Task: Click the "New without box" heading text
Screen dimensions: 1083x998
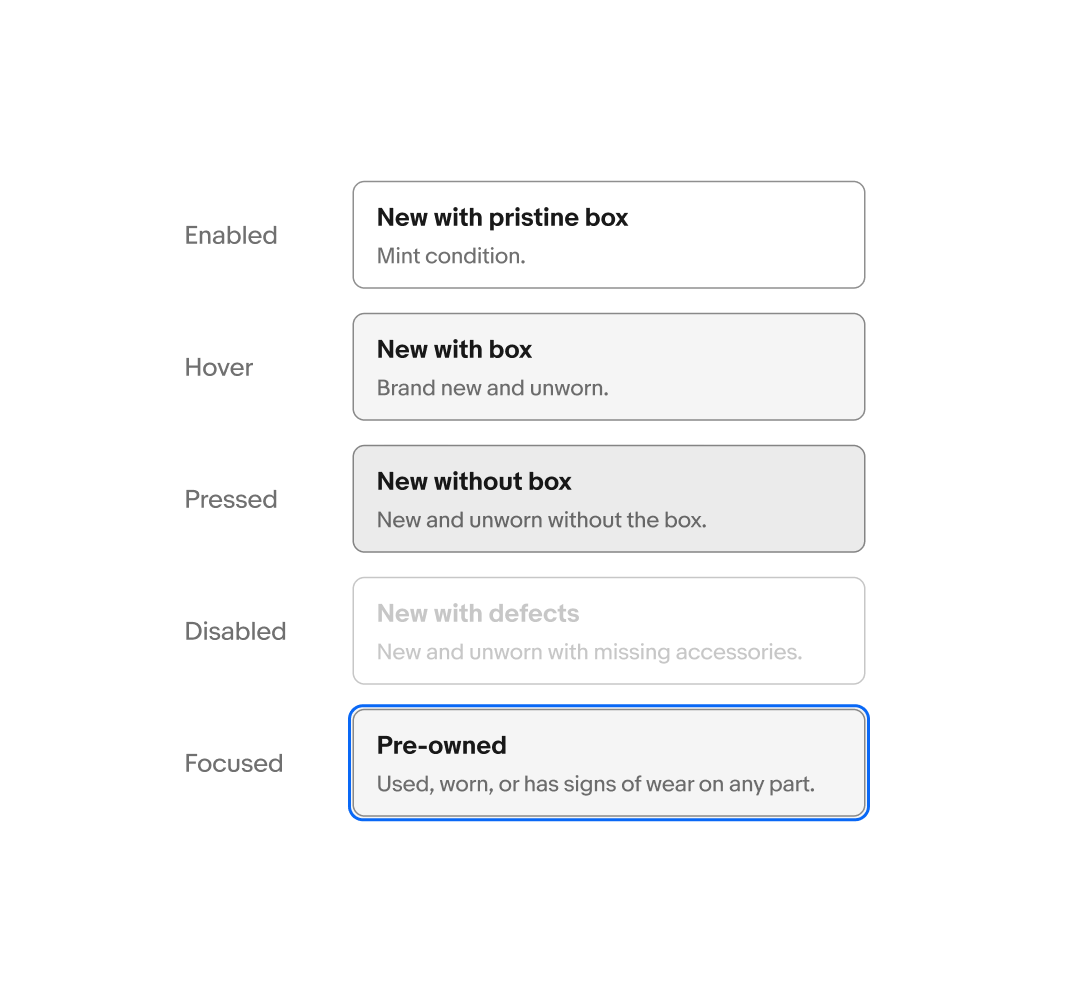Action: [x=474, y=481]
